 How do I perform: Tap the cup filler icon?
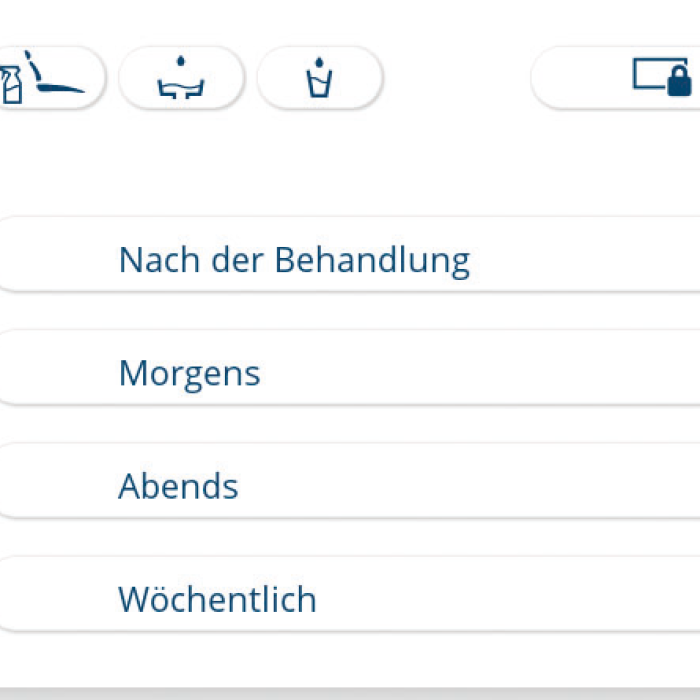[x=319, y=77]
